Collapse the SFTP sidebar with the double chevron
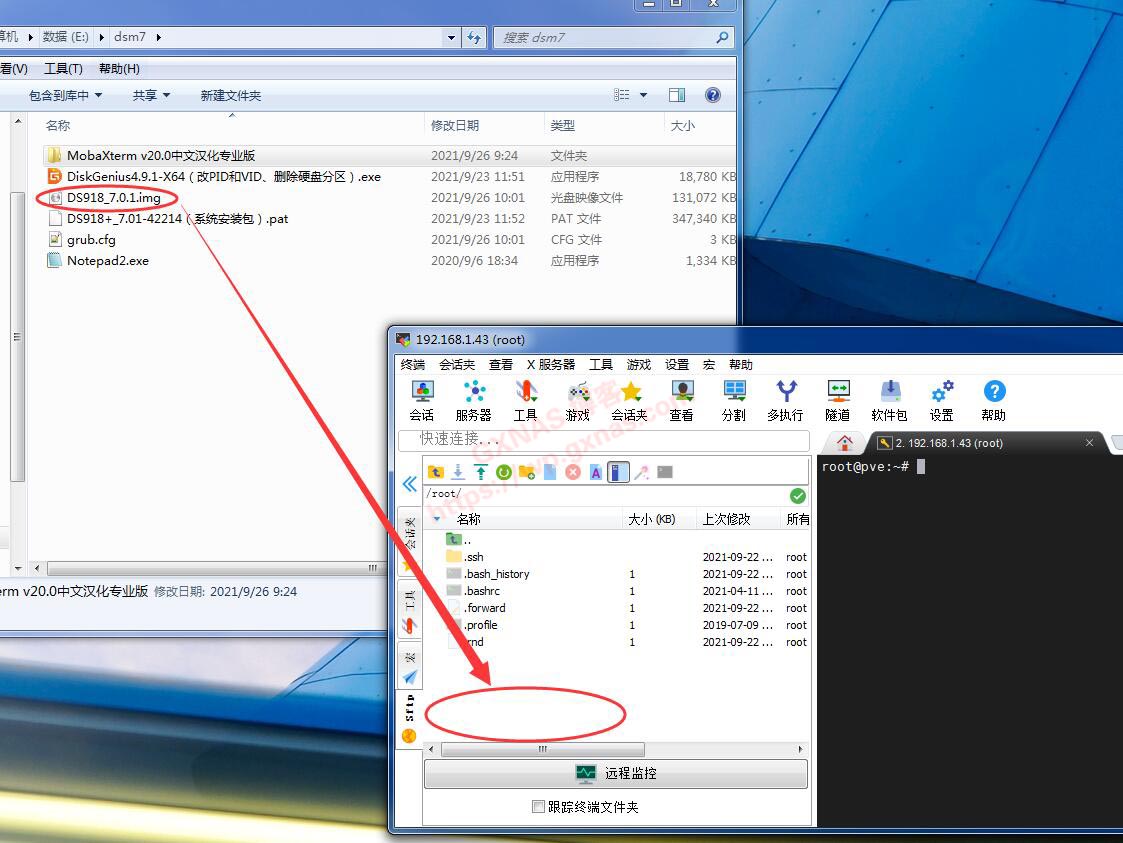 (x=409, y=484)
